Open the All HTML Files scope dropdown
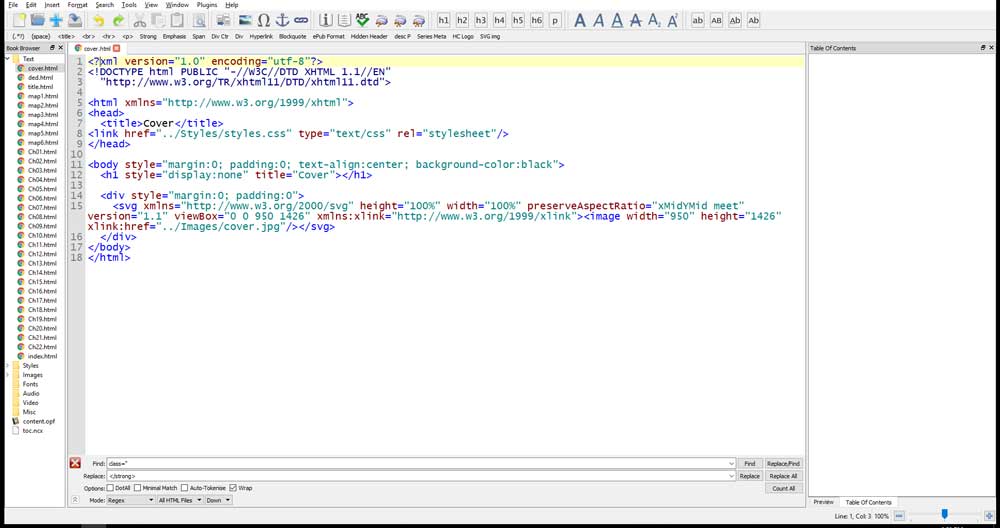This screenshot has width=1000, height=528. [x=180, y=500]
